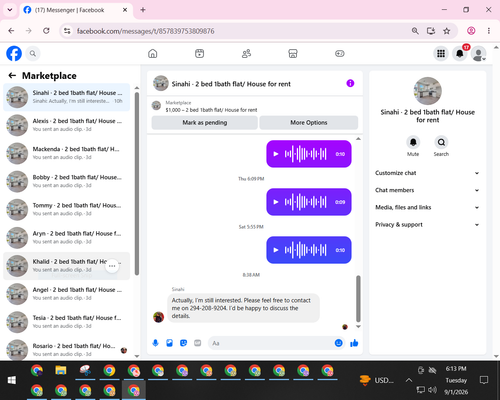Play the blue 0:10 audio clip after Sat 5:55 PM
Image resolution: width=500 pixels, height=400 pixels.
[x=276, y=250]
